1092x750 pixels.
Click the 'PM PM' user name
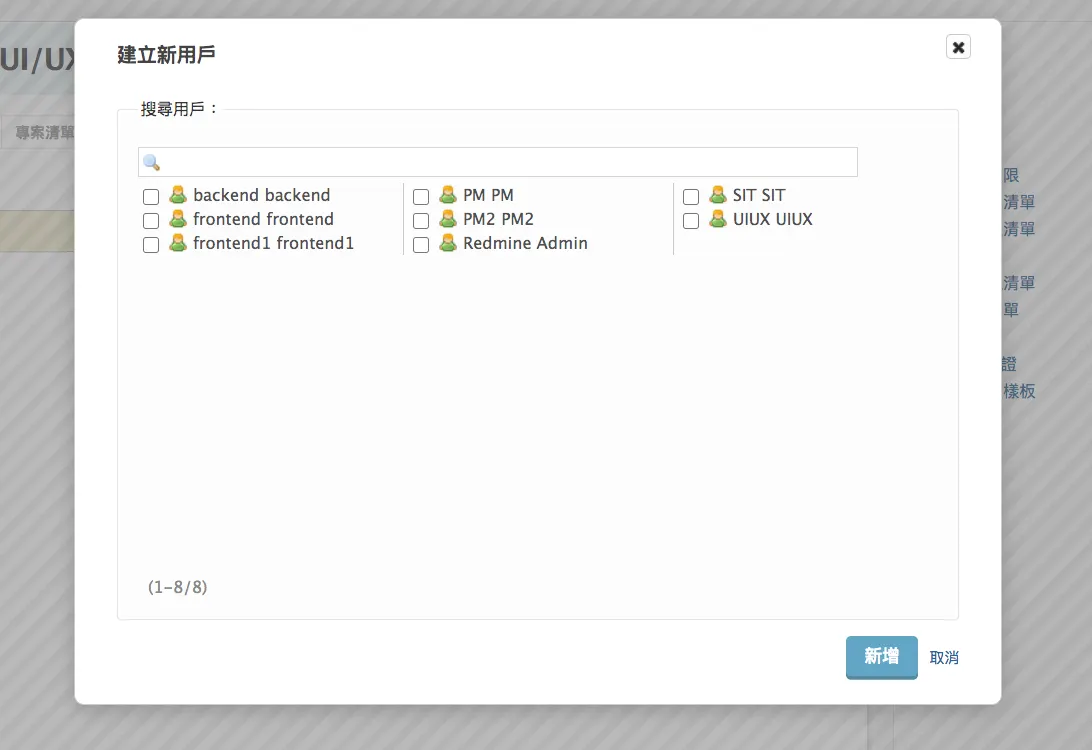pyautogui.click(x=488, y=195)
